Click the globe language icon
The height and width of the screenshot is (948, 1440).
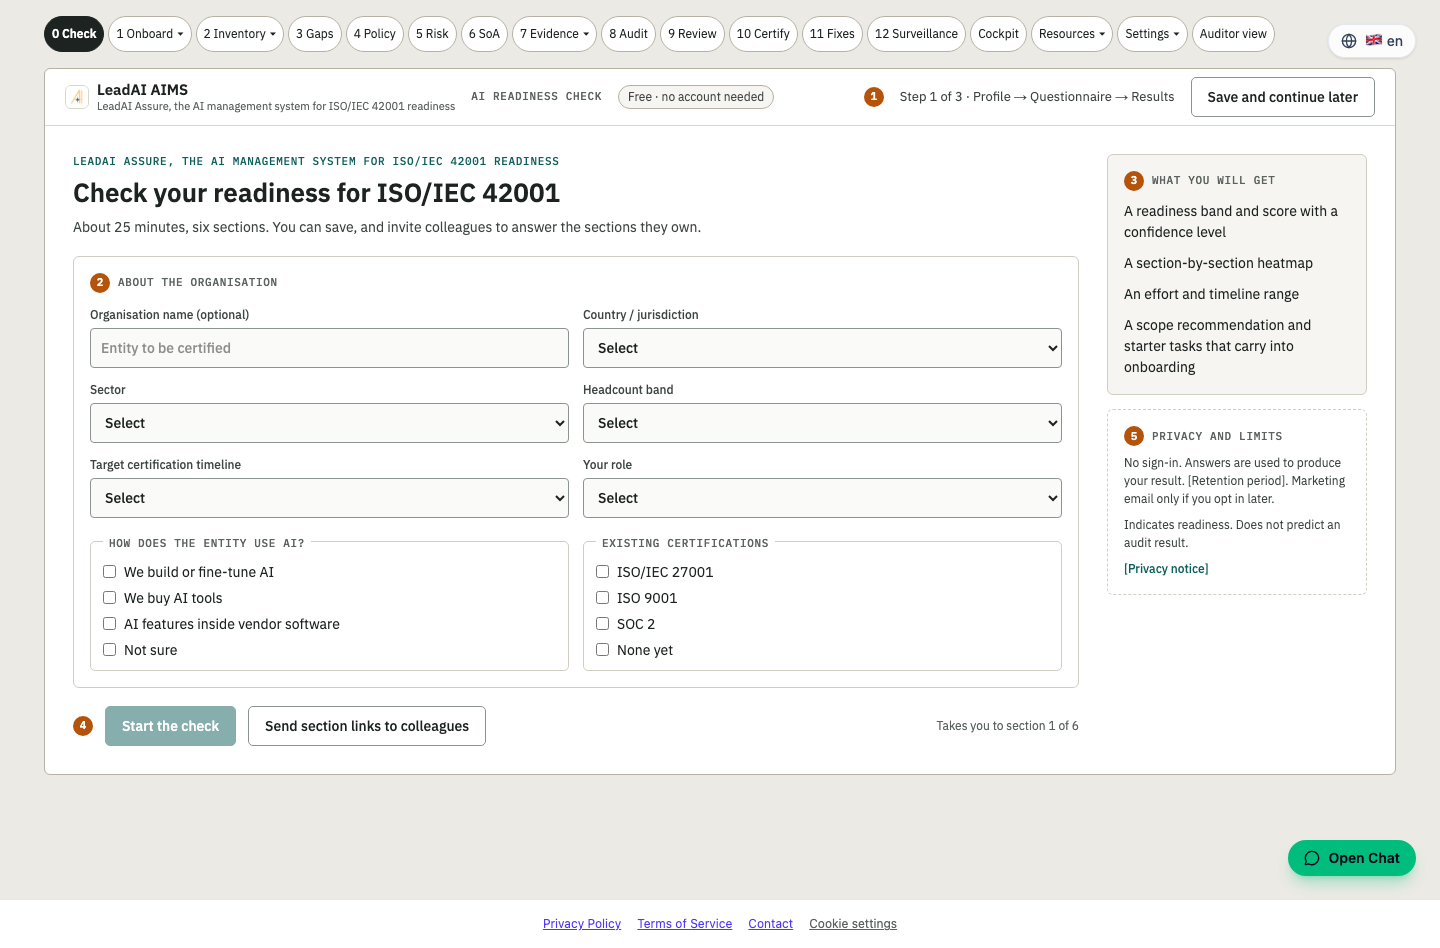1349,41
